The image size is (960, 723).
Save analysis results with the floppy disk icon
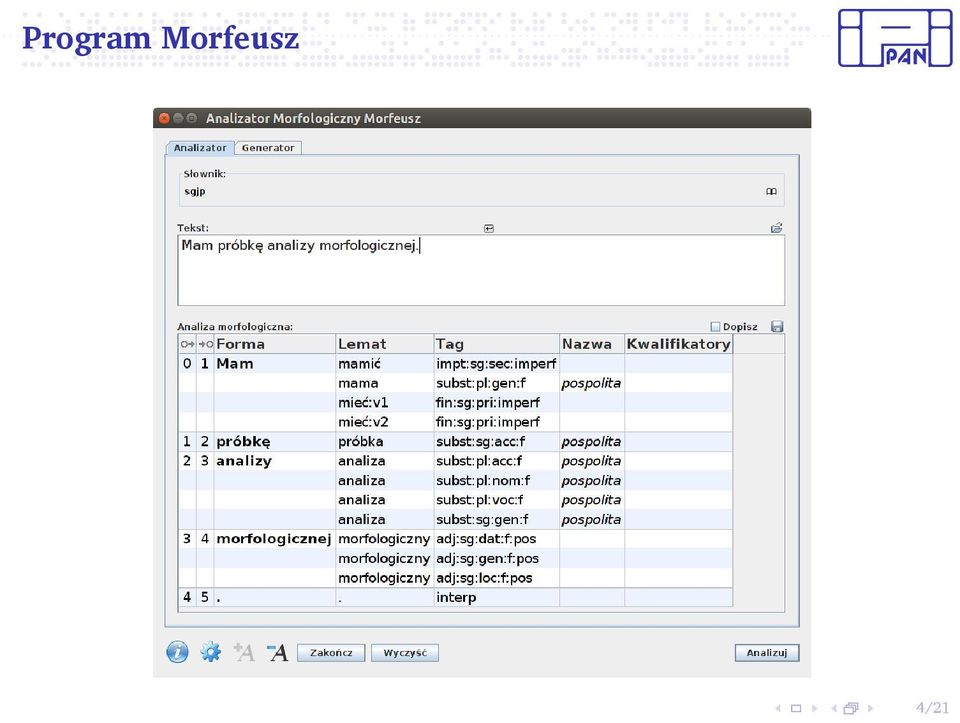tap(777, 326)
